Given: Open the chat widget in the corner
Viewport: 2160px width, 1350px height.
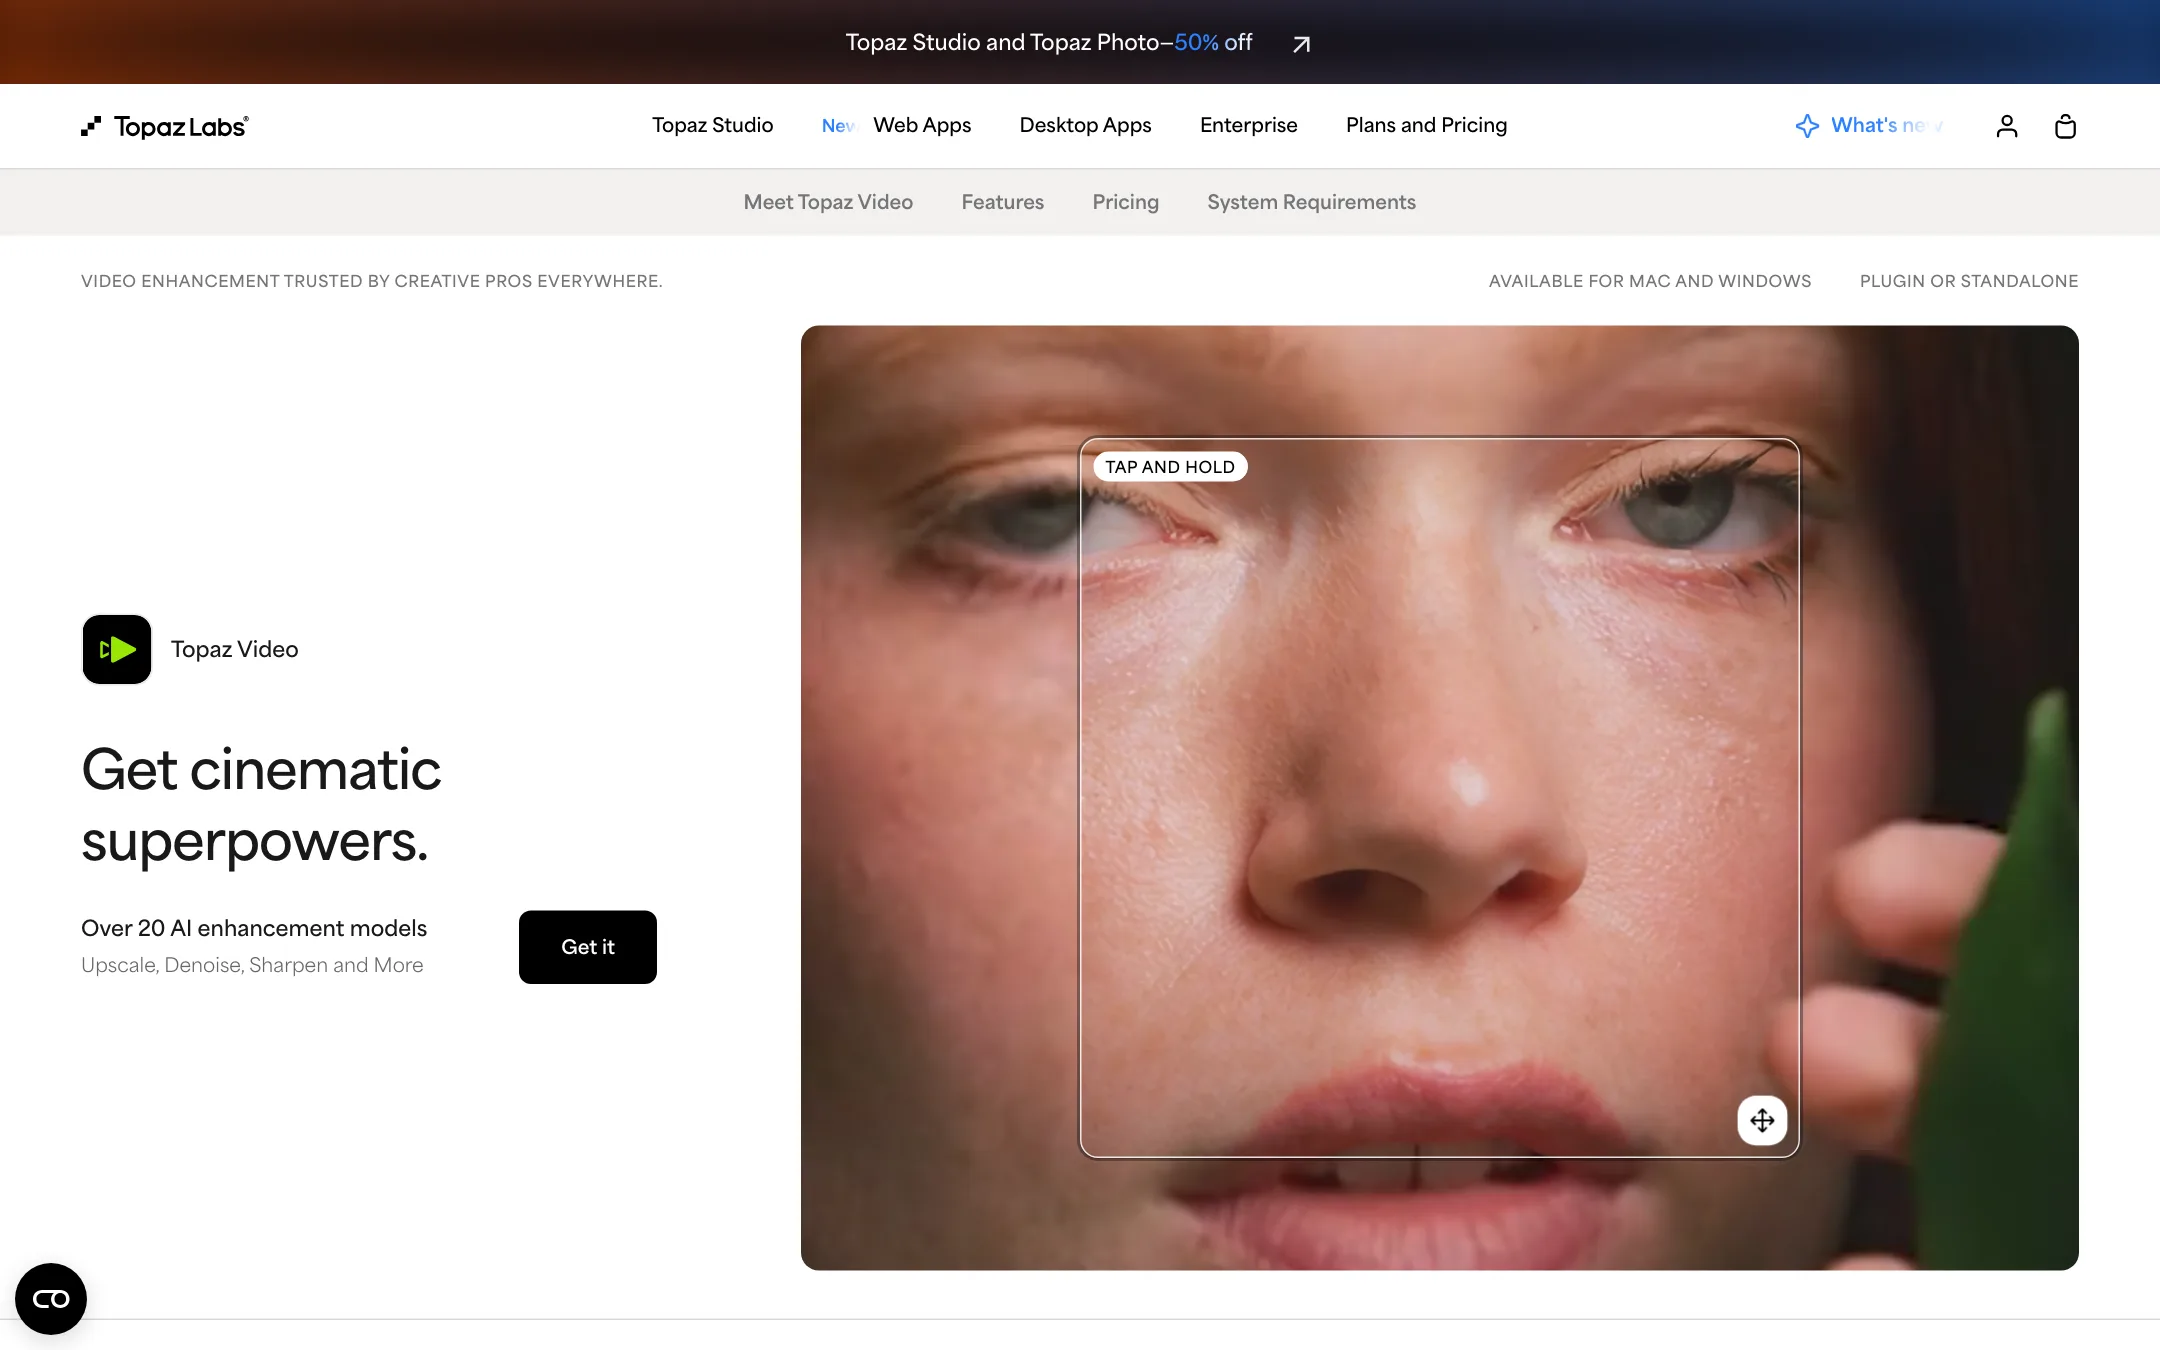Looking at the screenshot, I should click(x=51, y=1298).
